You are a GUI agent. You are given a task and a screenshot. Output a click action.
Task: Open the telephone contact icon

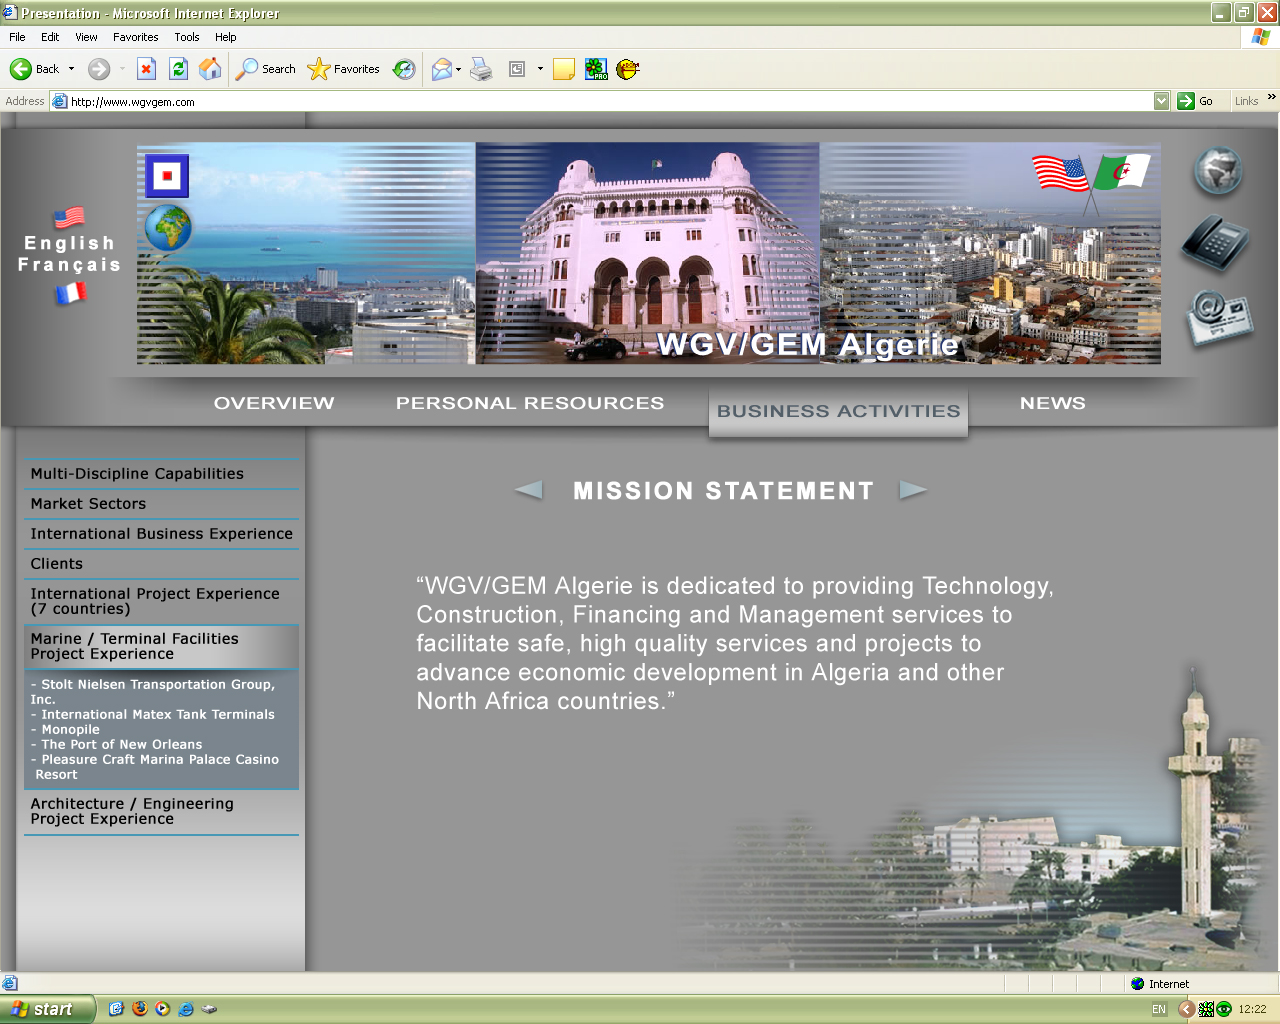tap(1215, 243)
